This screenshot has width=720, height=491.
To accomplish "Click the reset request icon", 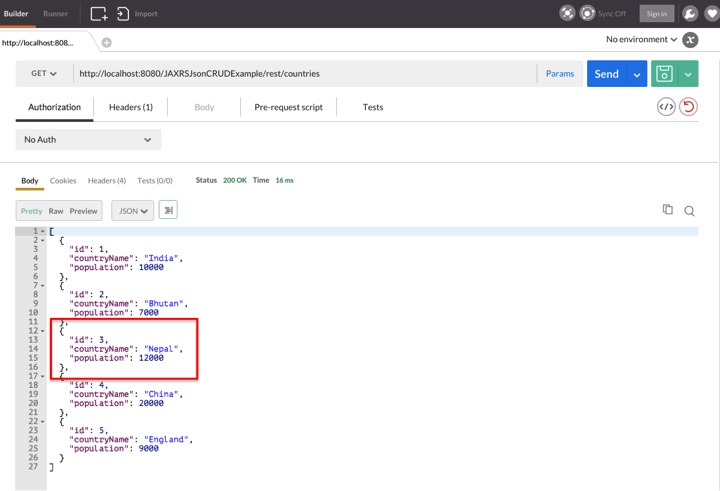I will (x=688, y=107).
